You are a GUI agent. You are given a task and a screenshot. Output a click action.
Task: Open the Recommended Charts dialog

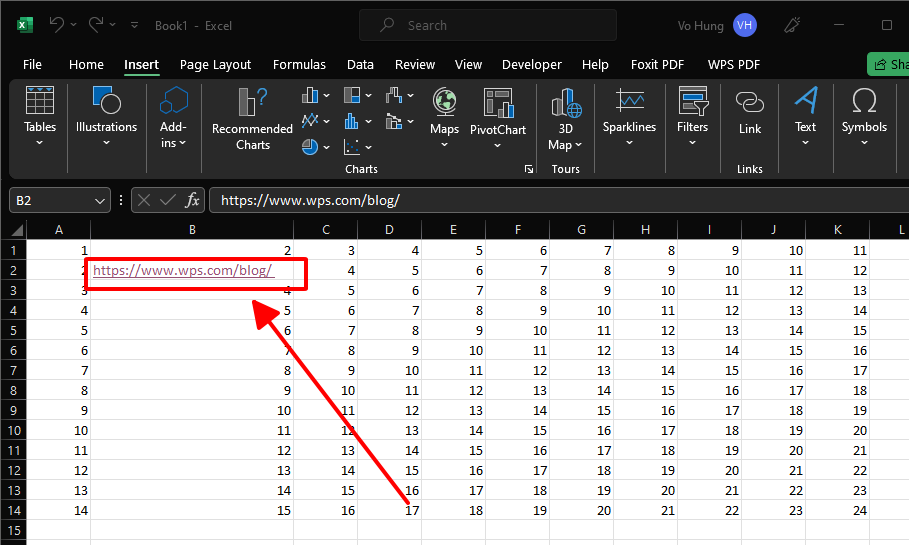click(x=252, y=118)
